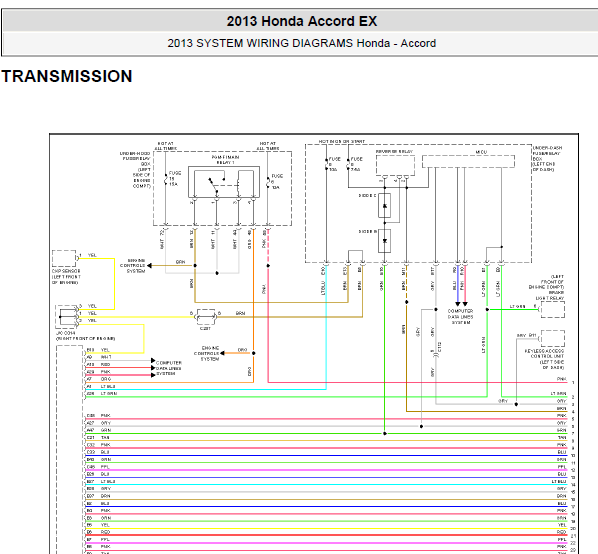The width and height of the screenshot is (598, 554).
Task: Click the "(RIGHT FRONT OF ENGINE)" label
Action: (x=85, y=338)
